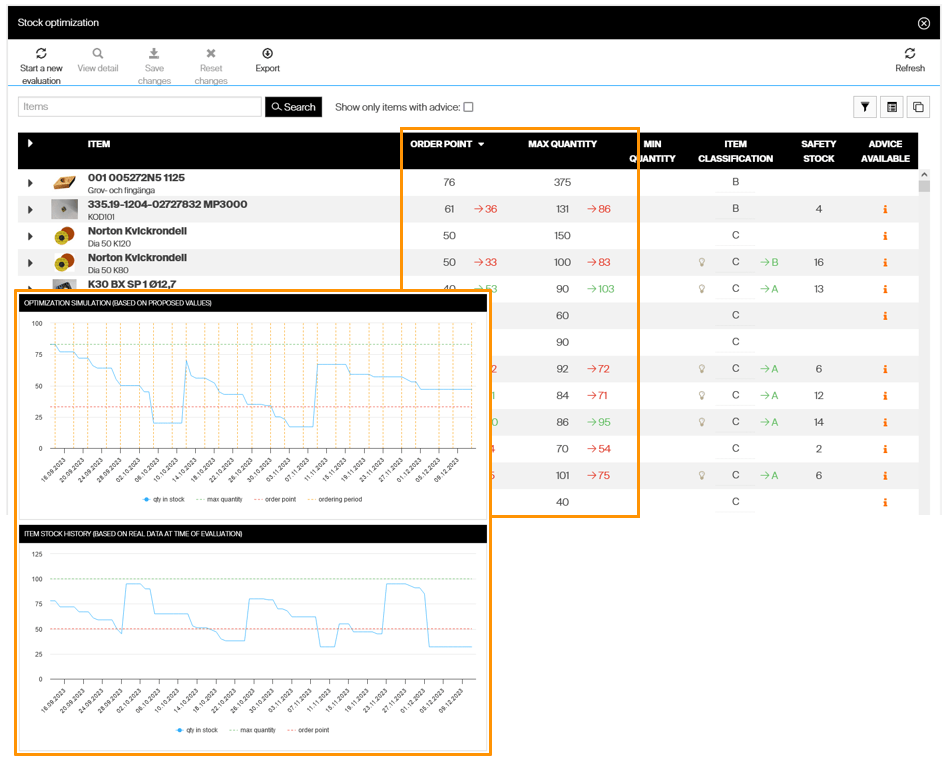
Task: Click the Export icon
Action: (267, 54)
